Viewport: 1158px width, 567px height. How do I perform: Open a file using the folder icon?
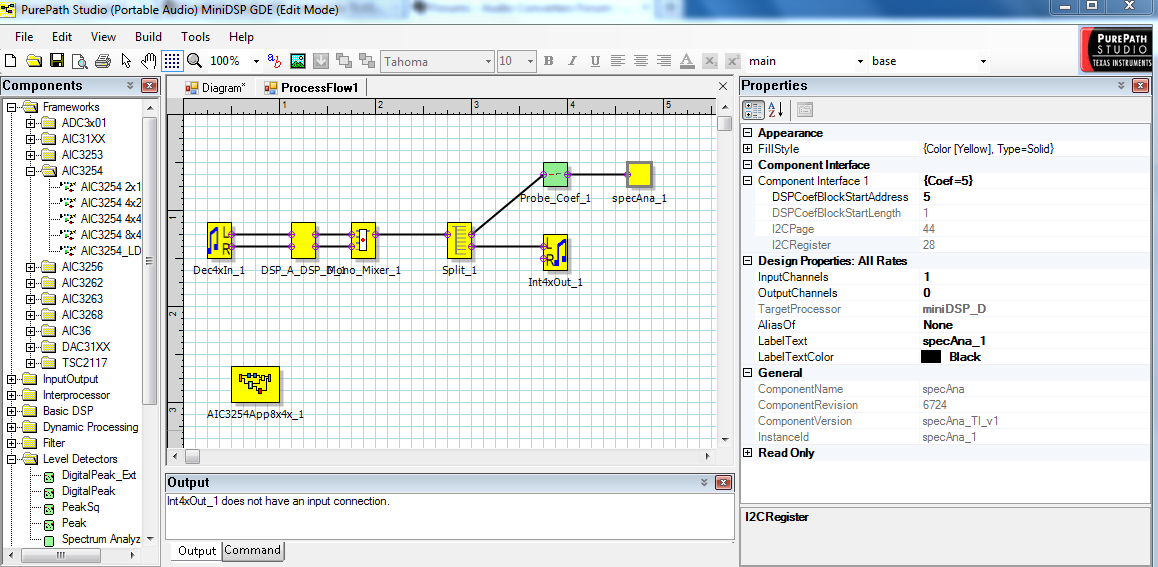tap(34, 61)
